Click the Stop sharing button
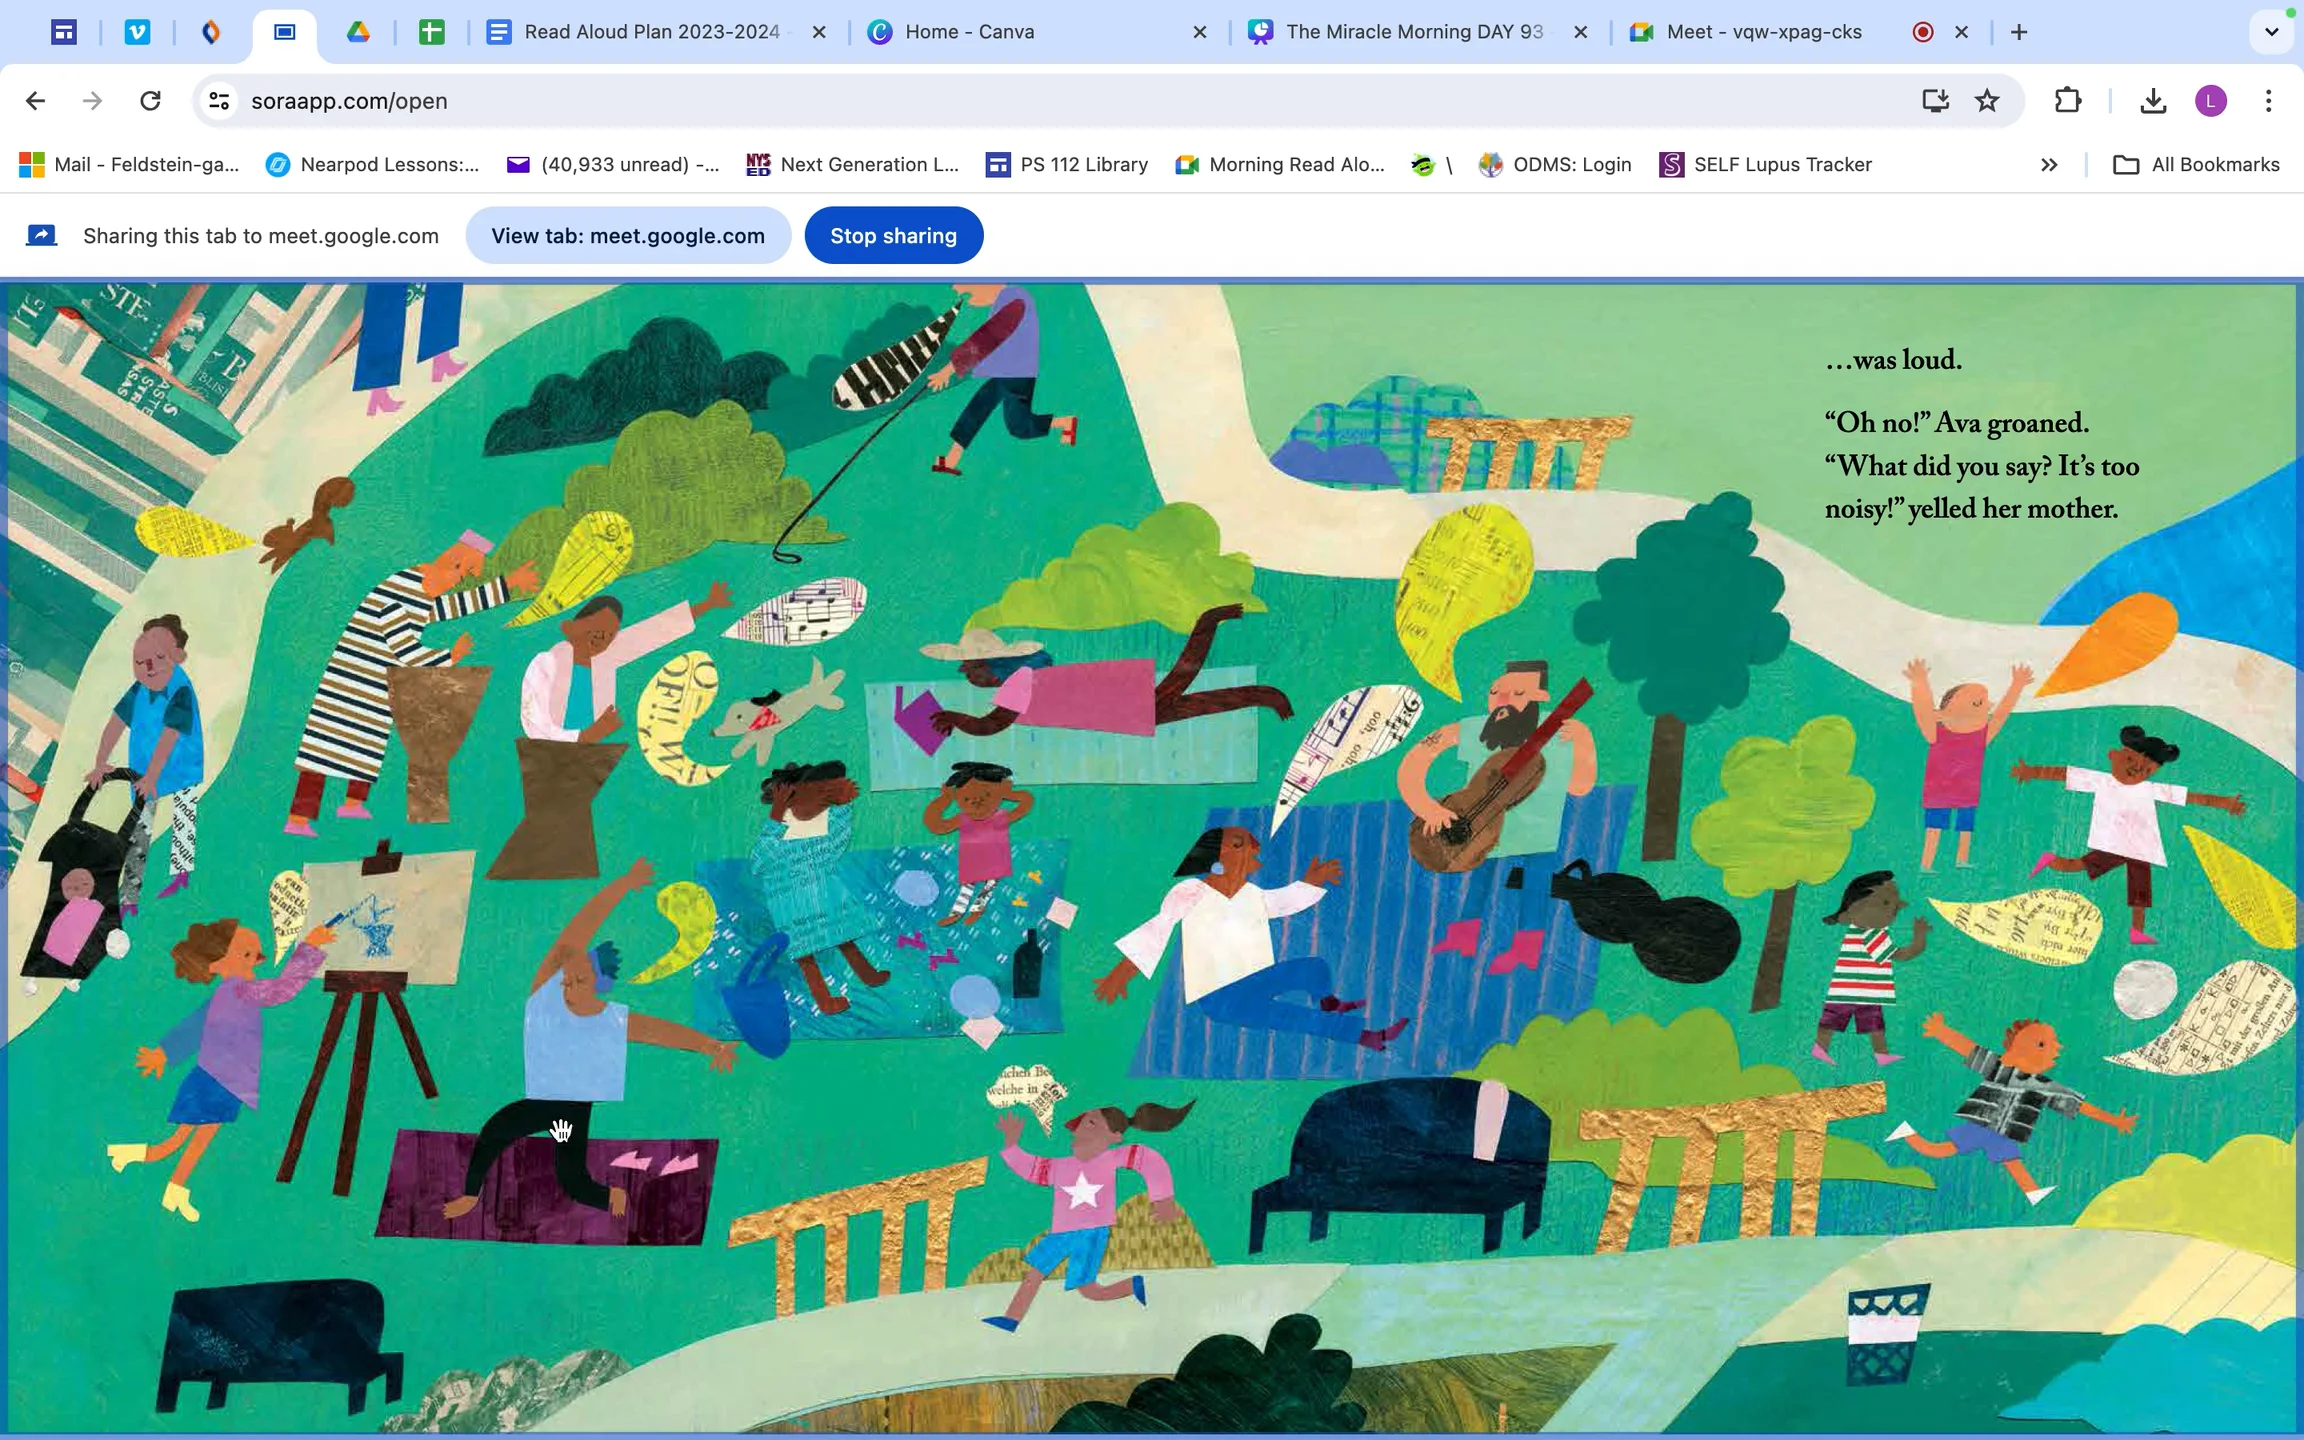The width and height of the screenshot is (2304, 1440). coord(894,236)
